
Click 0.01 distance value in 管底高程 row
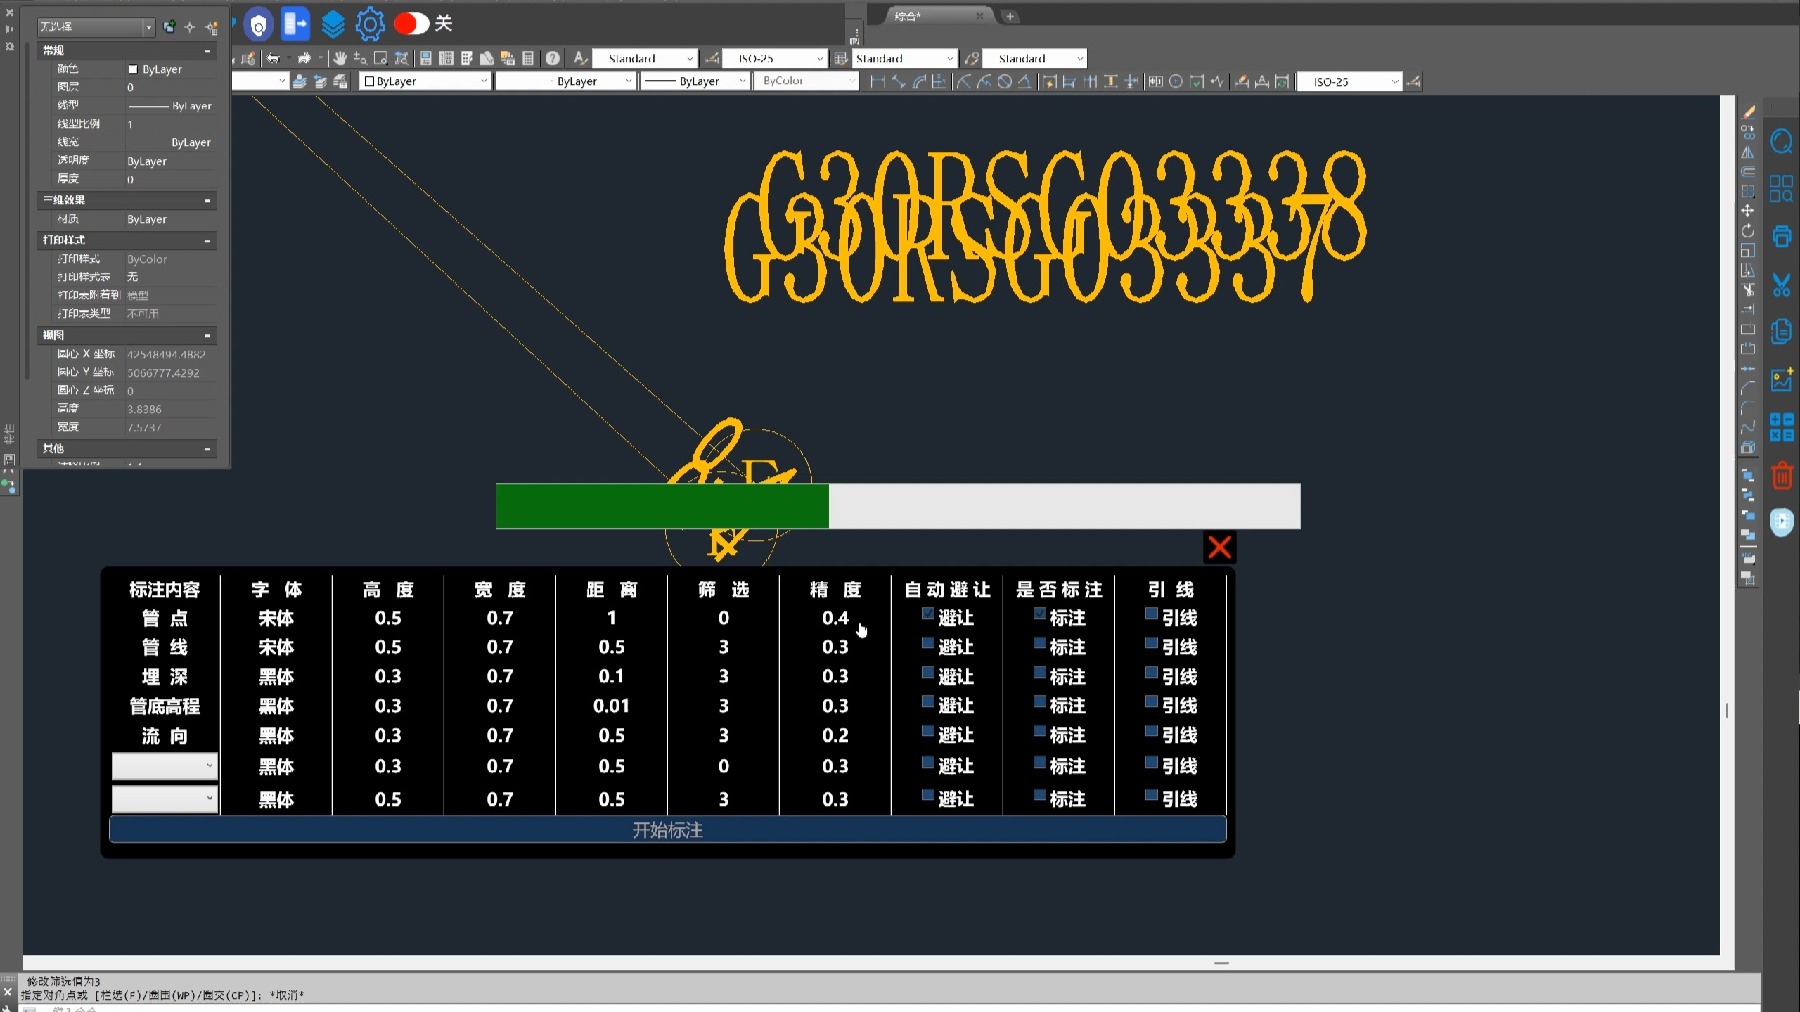[611, 706]
